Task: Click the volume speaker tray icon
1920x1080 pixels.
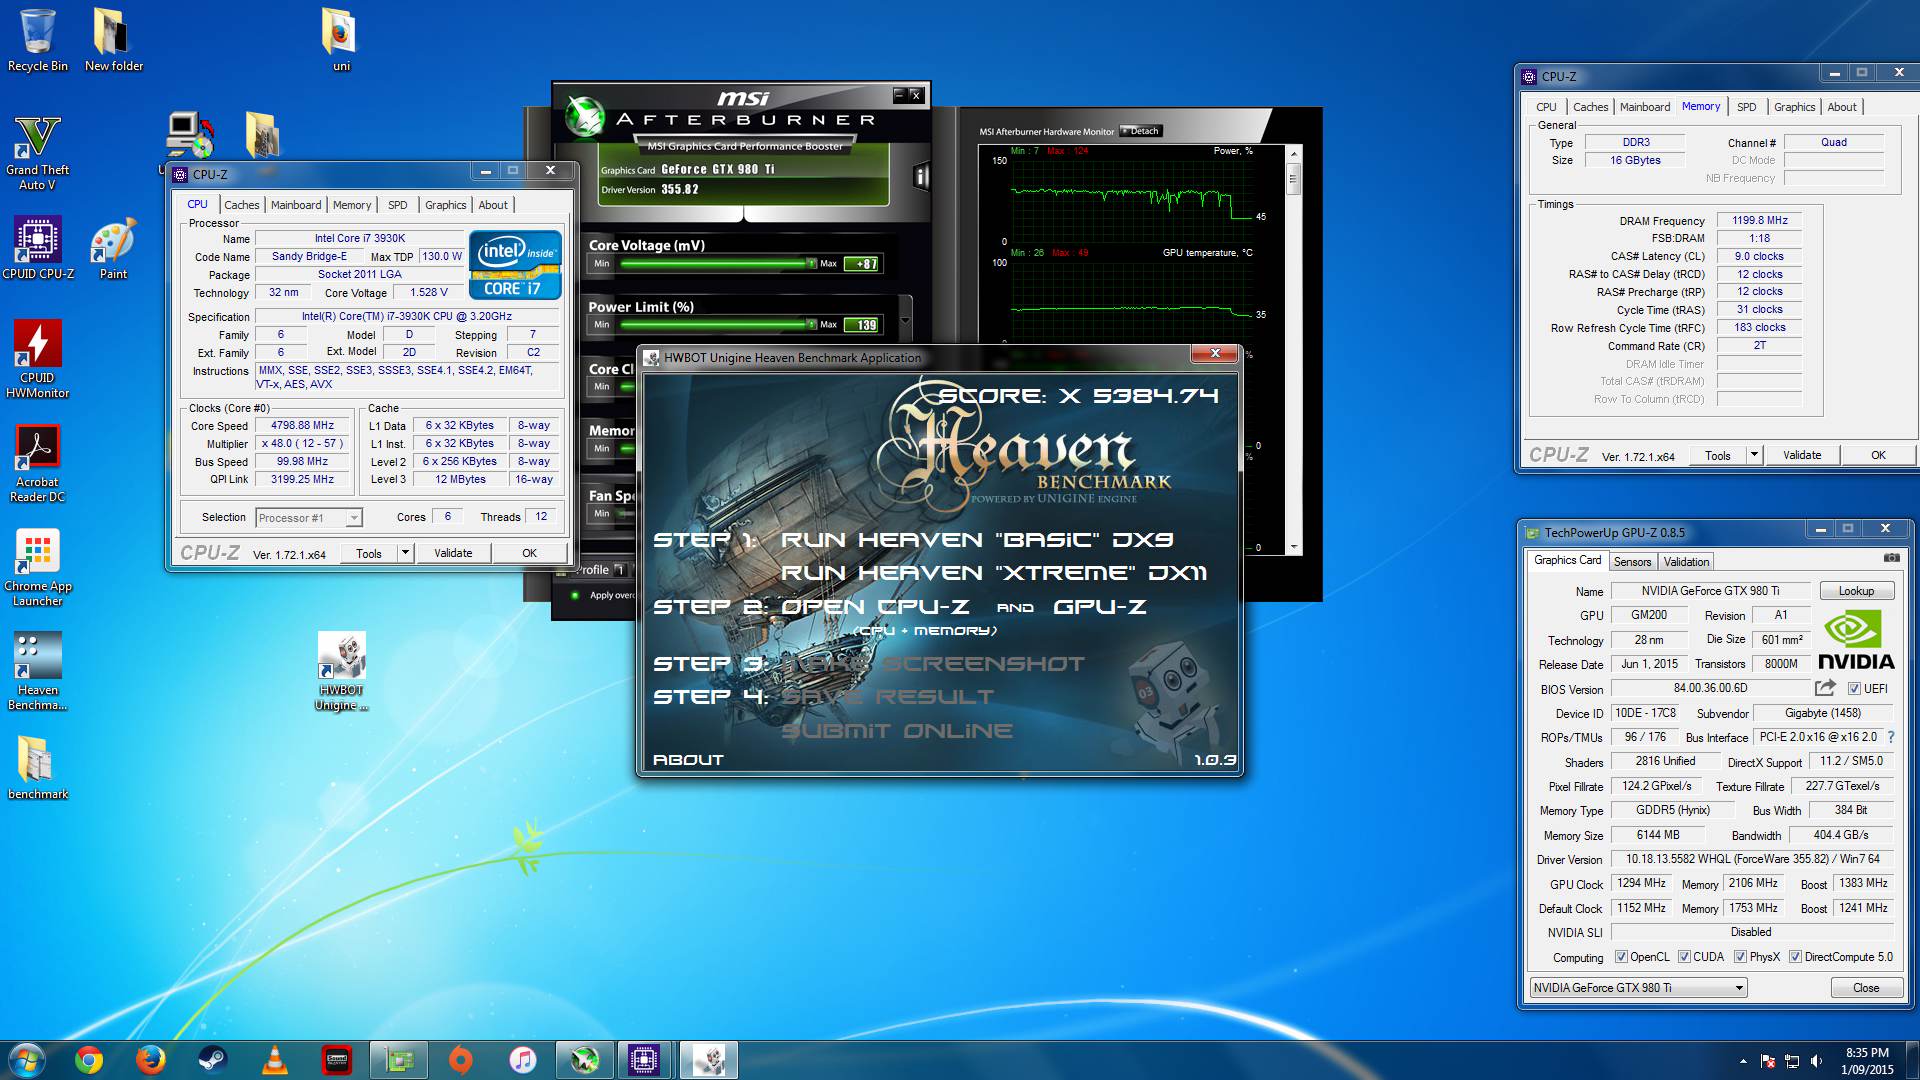Action: click(1817, 1061)
